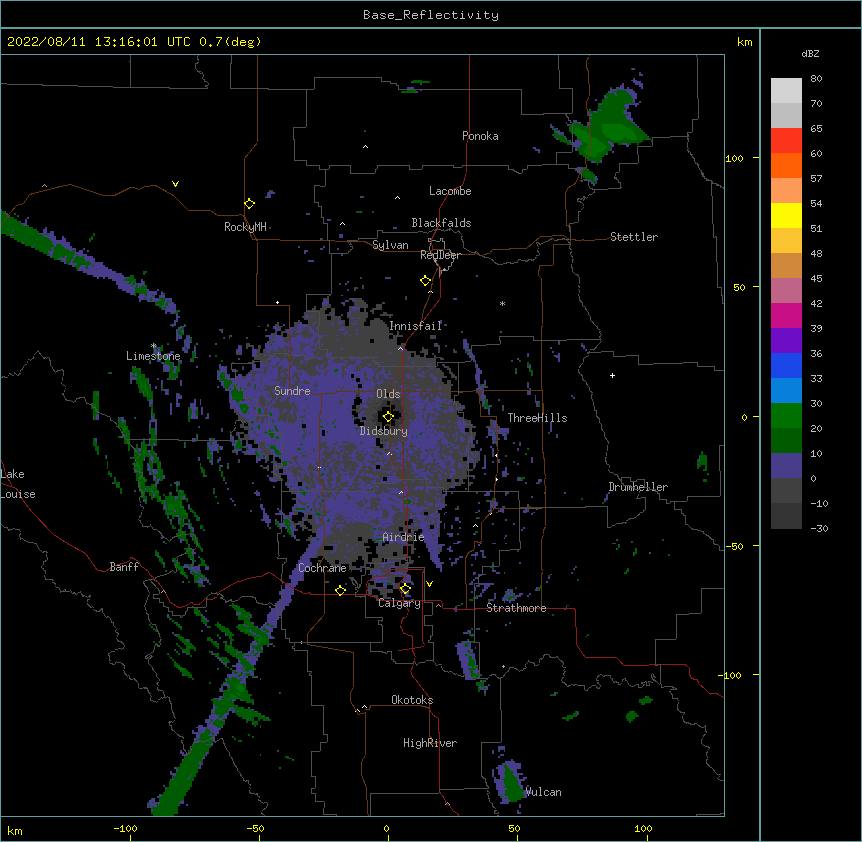Click the yellow diamond marker beside RockyMH

[249, 204]
